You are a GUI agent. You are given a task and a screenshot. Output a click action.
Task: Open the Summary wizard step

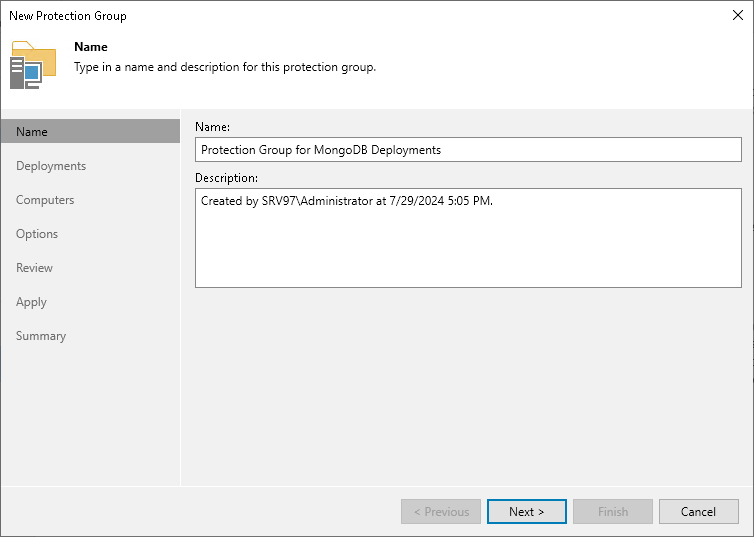[41, 336]
